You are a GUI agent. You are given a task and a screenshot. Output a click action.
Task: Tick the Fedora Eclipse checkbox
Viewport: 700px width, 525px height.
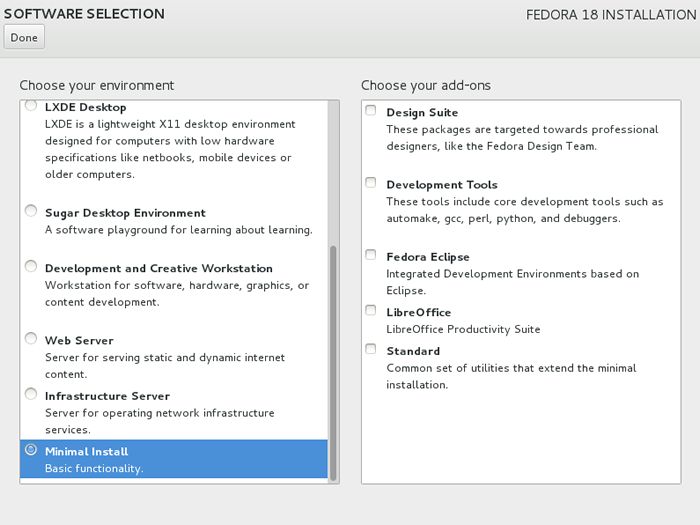pyautogui.click(x=371, y=254)
